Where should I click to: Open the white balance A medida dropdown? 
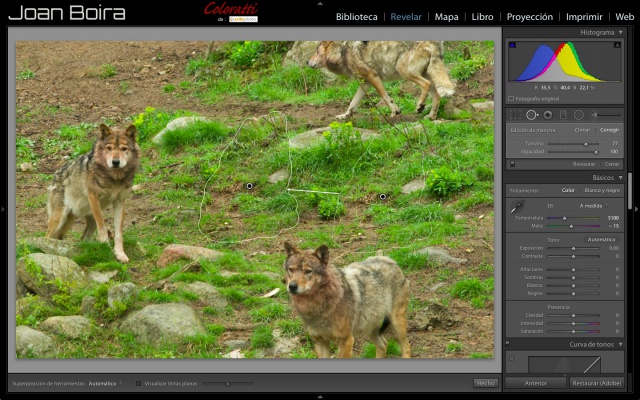pos(593,206)
